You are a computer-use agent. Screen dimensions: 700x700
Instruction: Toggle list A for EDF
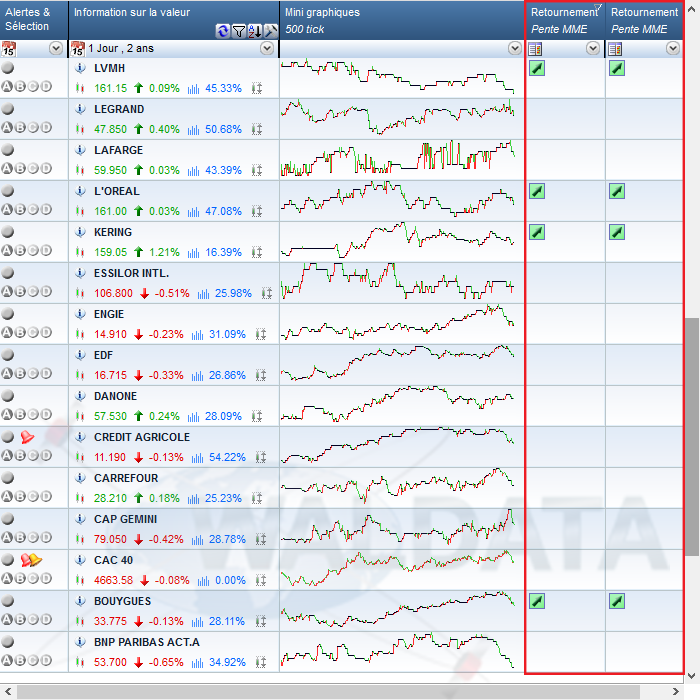(7, 373)
